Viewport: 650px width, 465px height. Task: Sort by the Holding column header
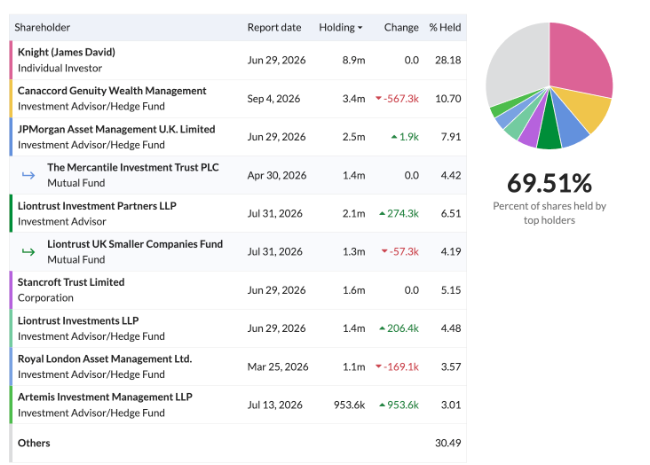pos(340,27)
